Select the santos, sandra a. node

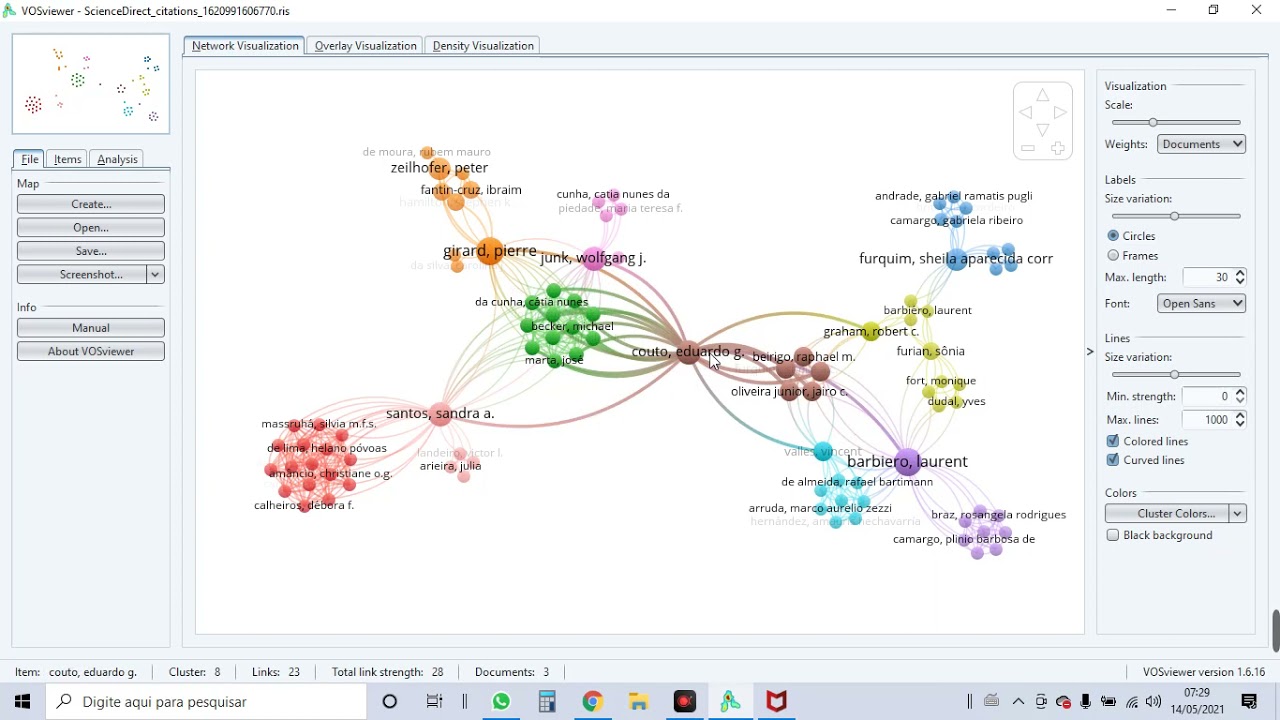[441, 414]
